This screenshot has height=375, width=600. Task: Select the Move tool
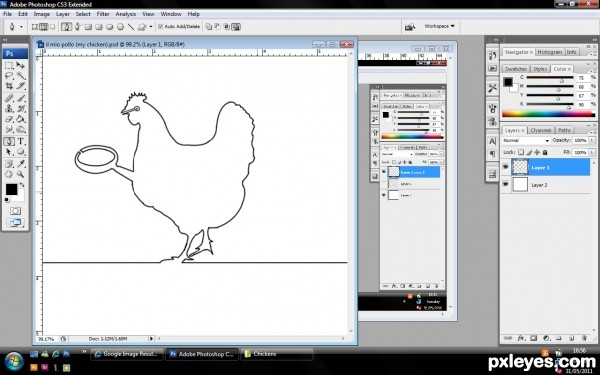[21, 65]
